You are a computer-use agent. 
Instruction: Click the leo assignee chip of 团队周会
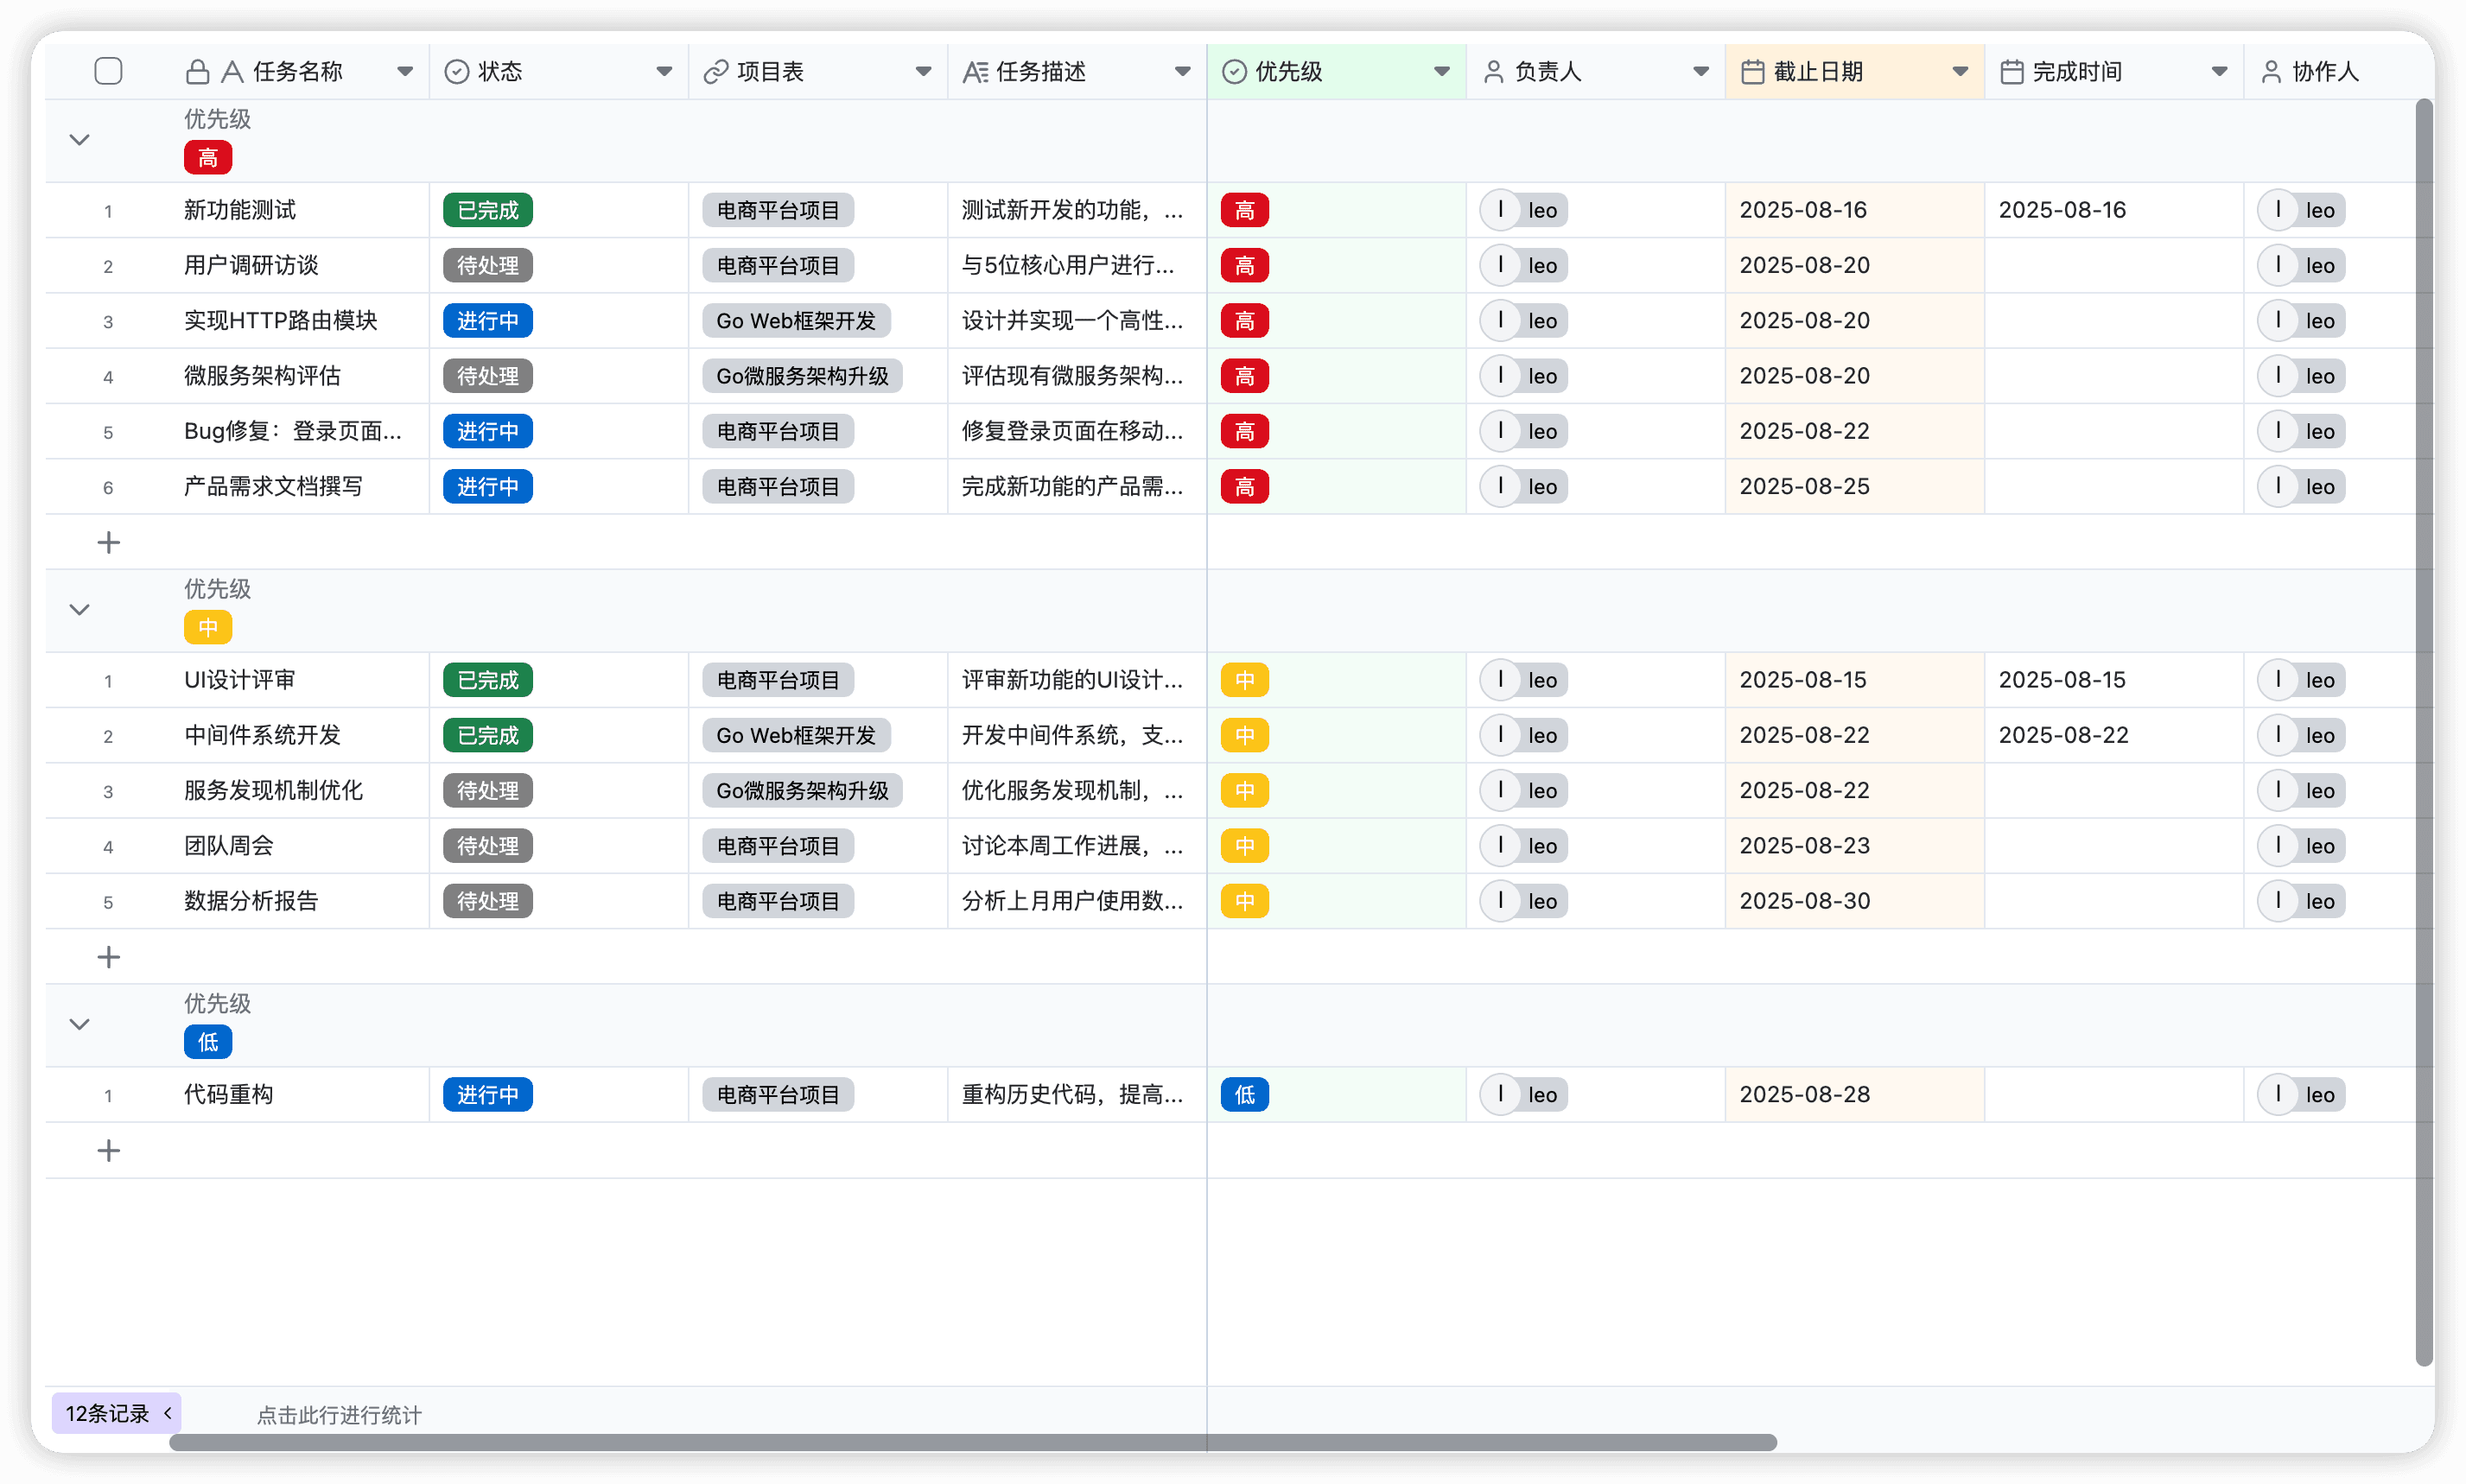pos(1523,845)
